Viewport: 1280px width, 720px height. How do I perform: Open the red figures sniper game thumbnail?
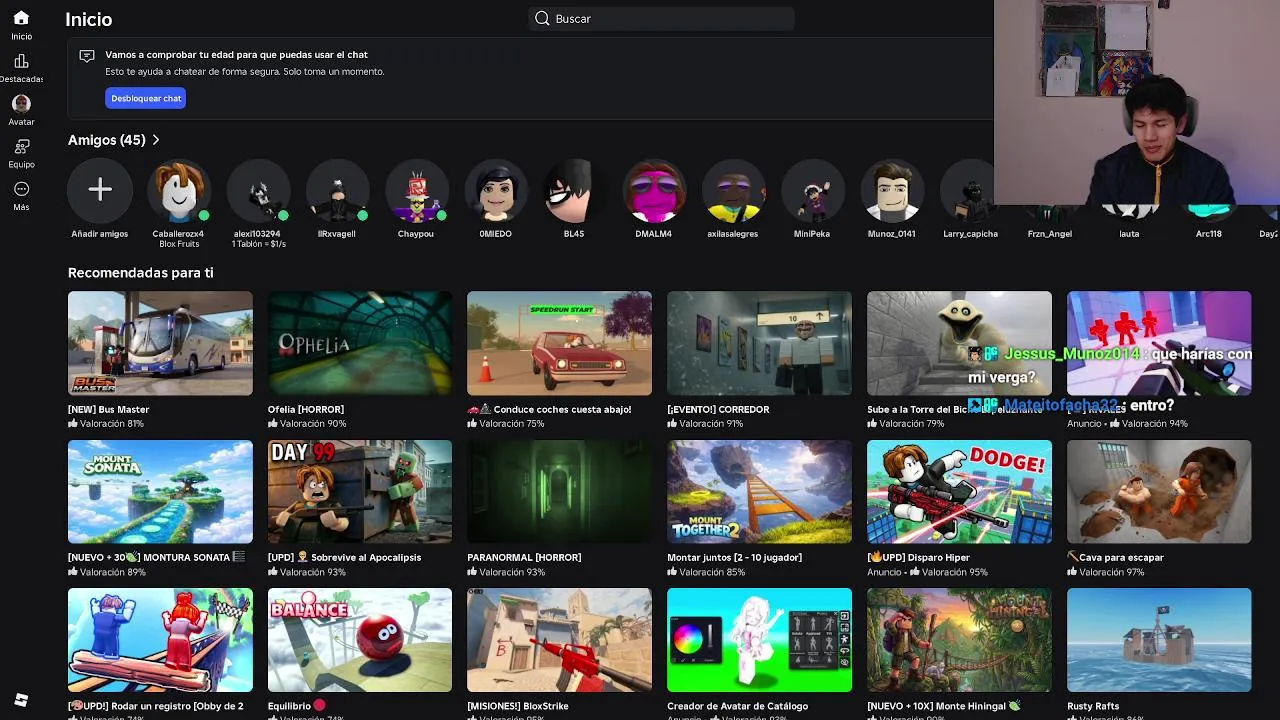1159,343
